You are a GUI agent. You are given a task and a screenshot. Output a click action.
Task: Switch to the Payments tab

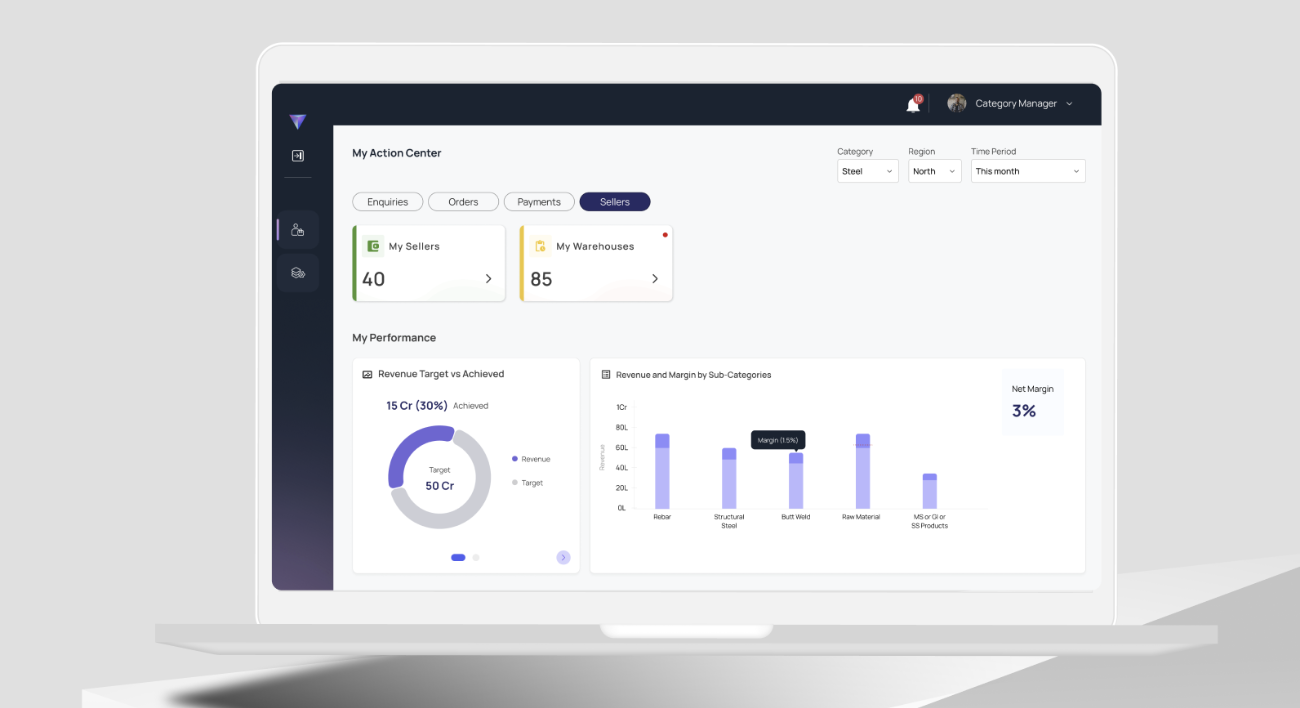pos(539,202)
